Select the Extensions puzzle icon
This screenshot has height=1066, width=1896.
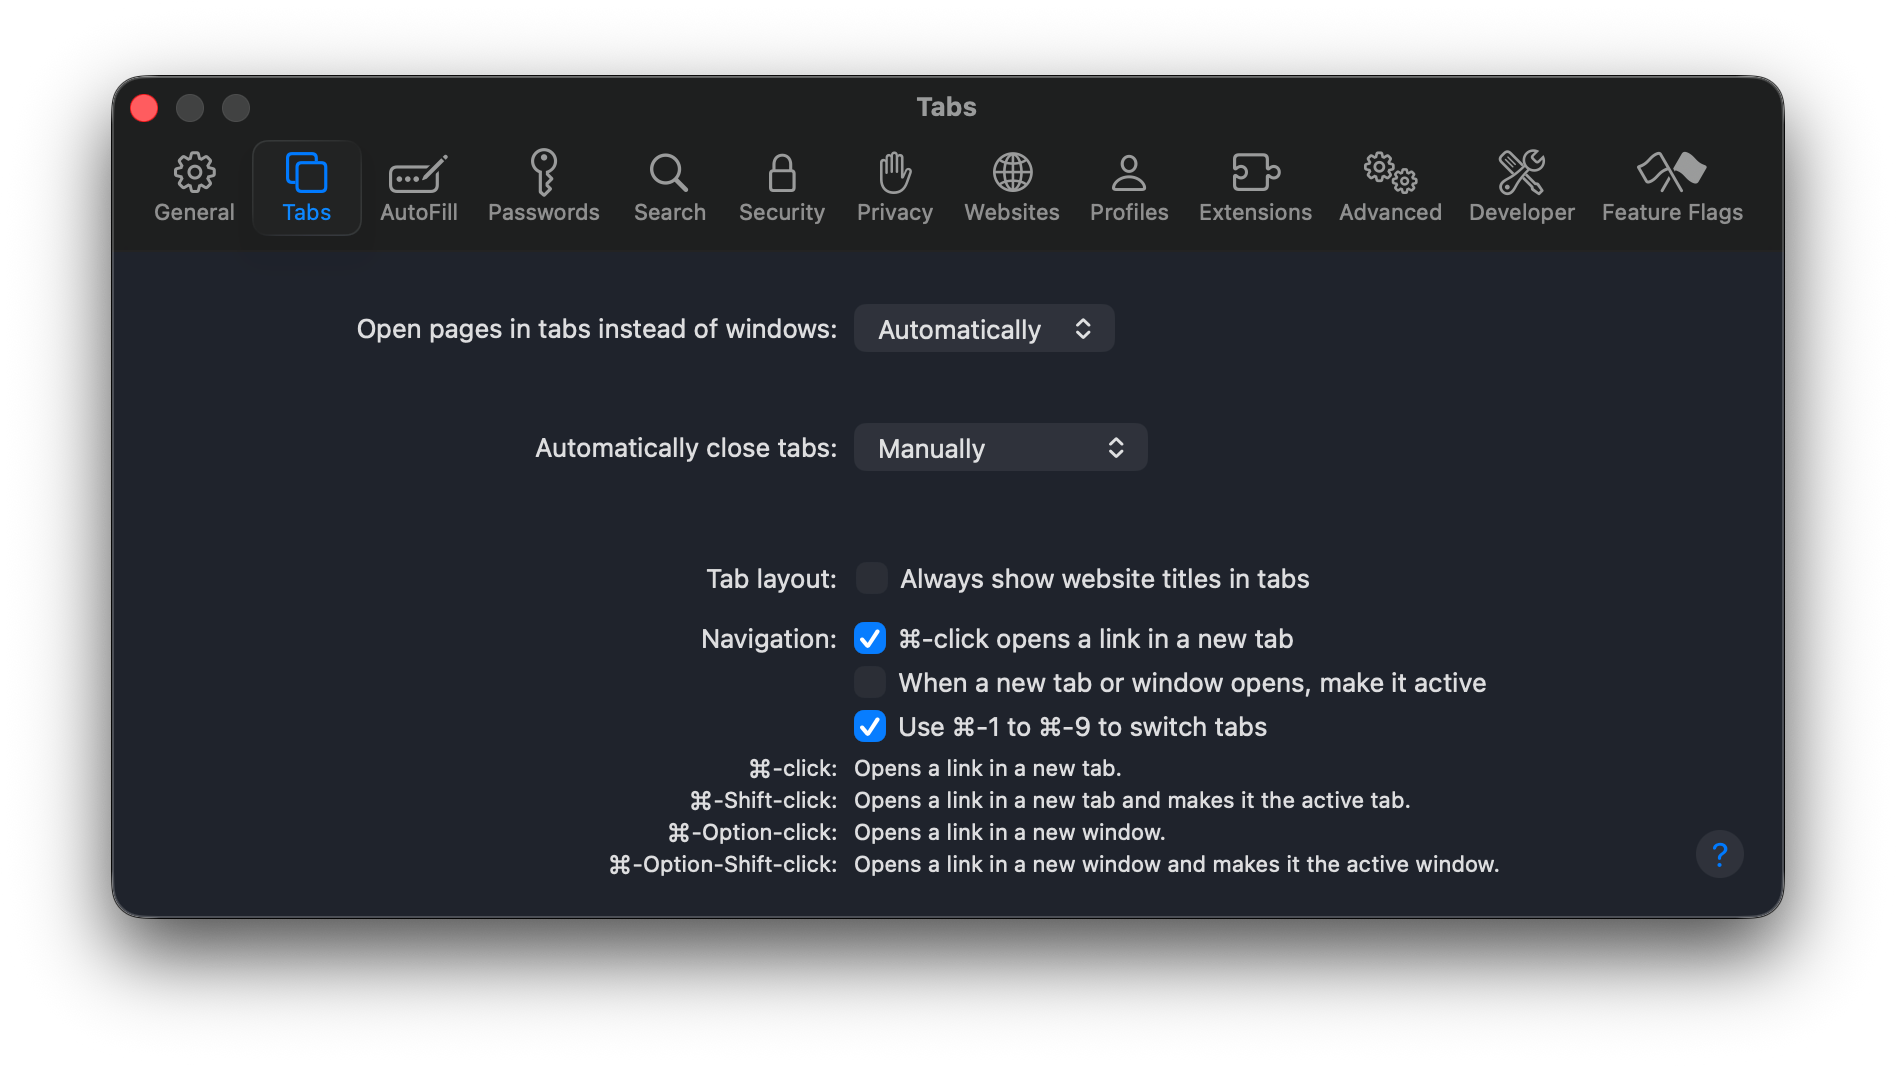[x=1254, y=186]
